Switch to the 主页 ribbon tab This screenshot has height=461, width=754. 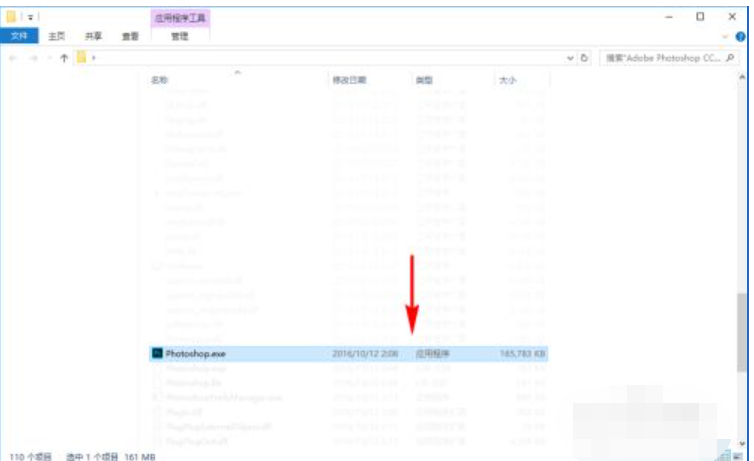pos(57,36)
